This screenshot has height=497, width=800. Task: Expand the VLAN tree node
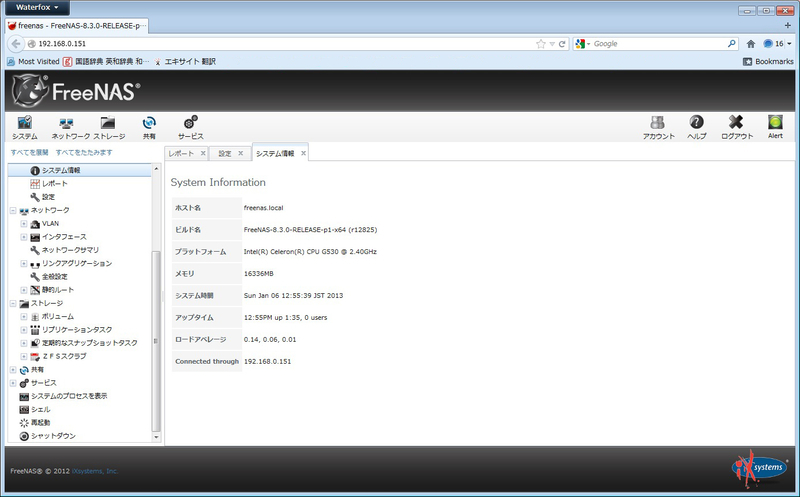pos(23,223)
